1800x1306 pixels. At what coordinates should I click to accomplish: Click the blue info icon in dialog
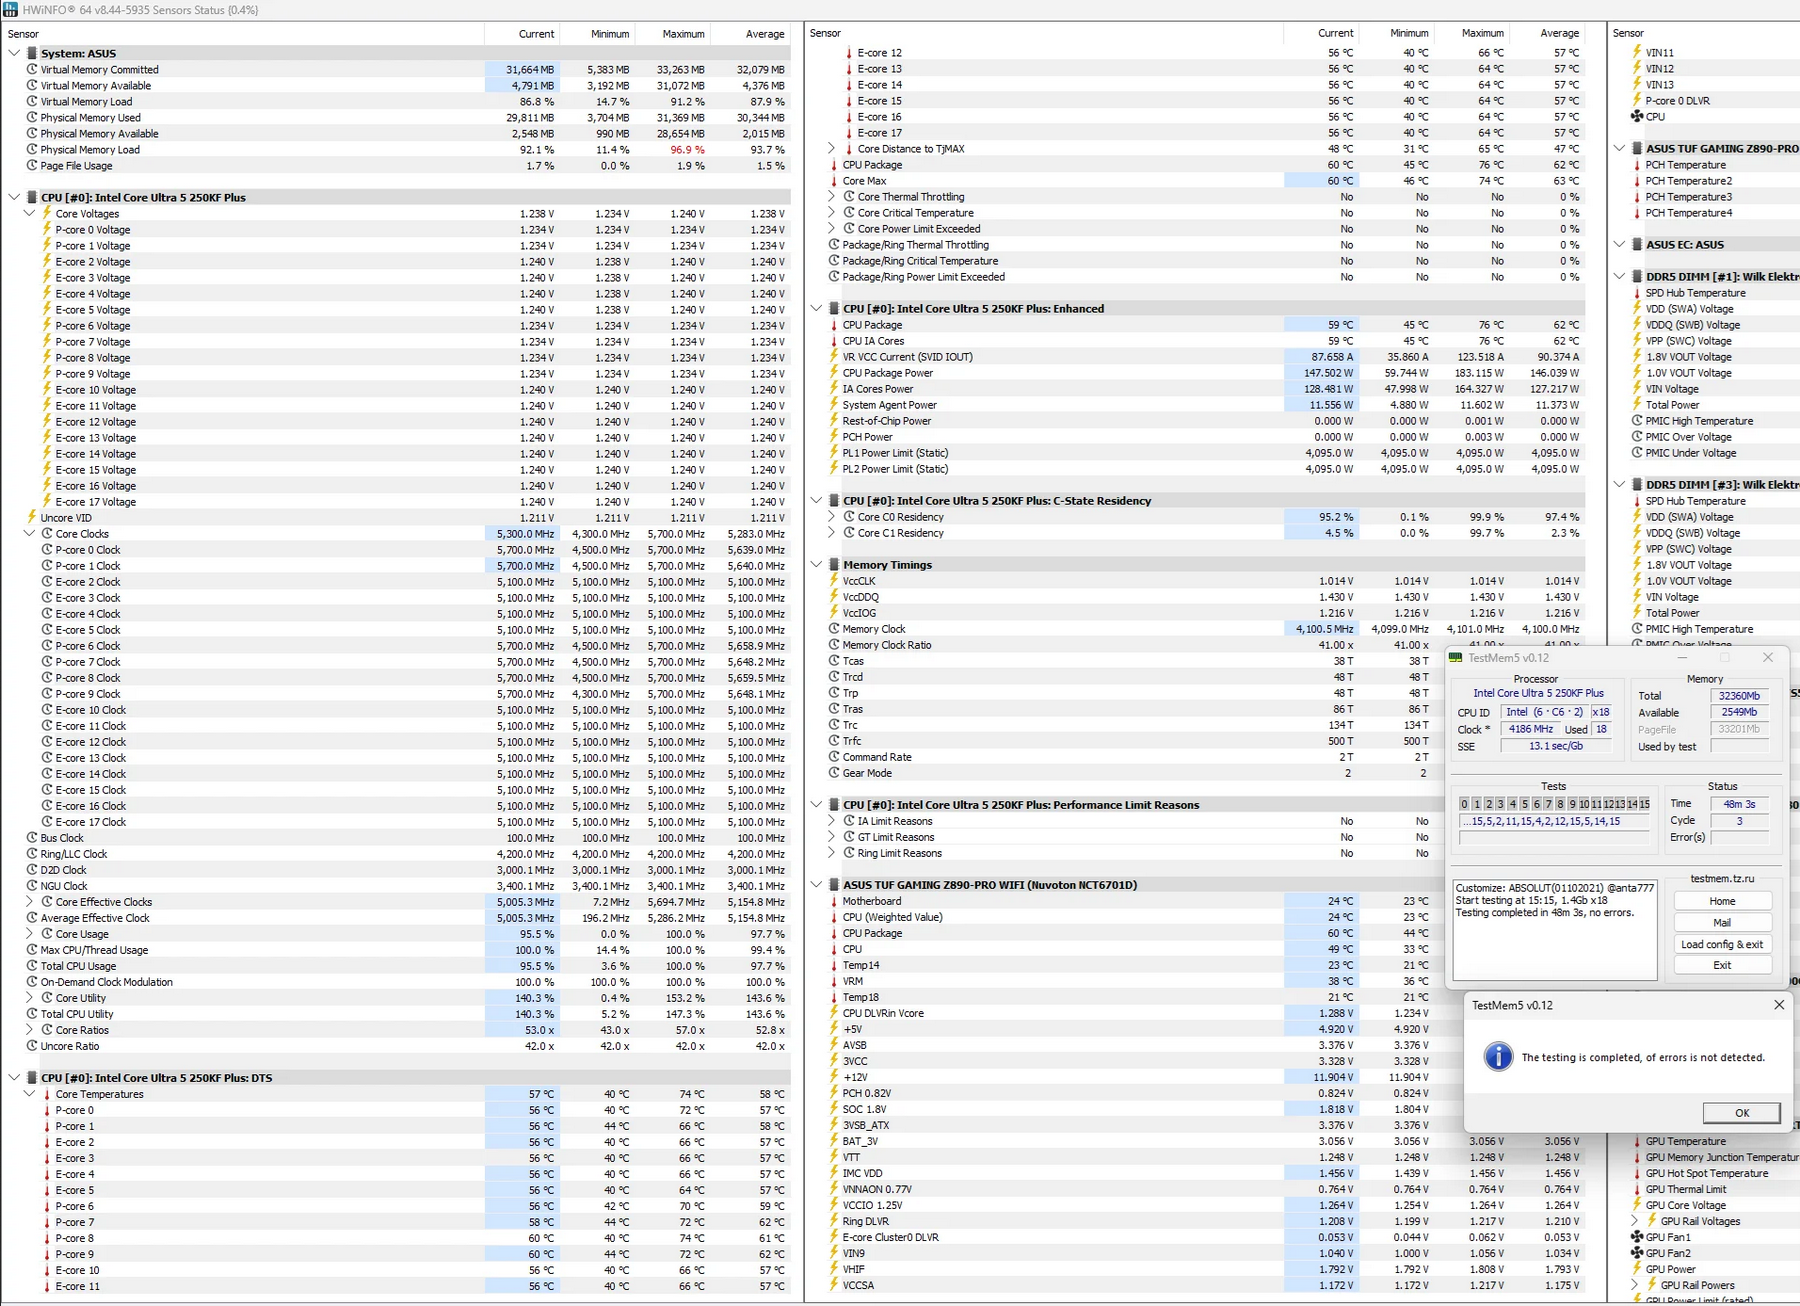click(1497, 1057)
